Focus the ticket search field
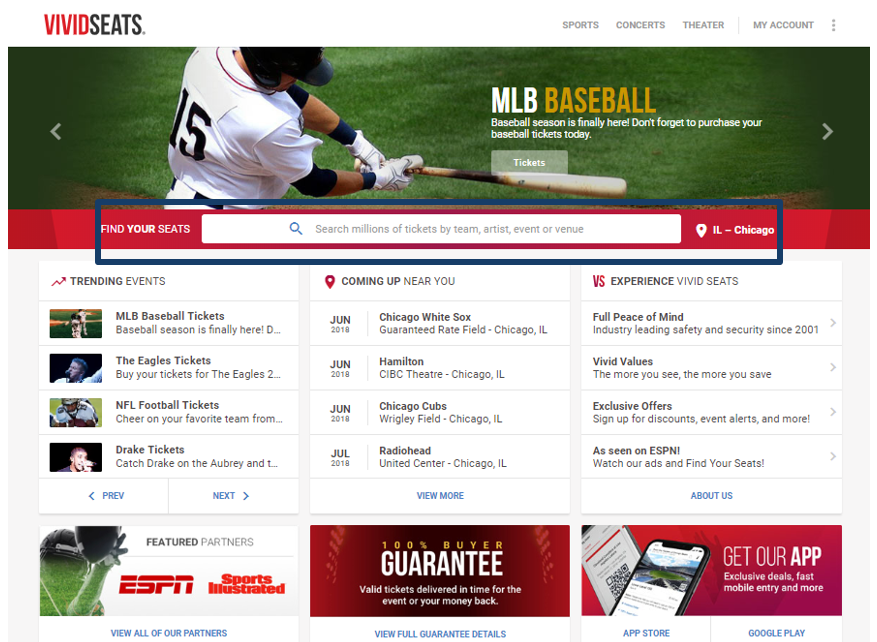This screenshot has width=877, height=642. [x=441, y=229]
